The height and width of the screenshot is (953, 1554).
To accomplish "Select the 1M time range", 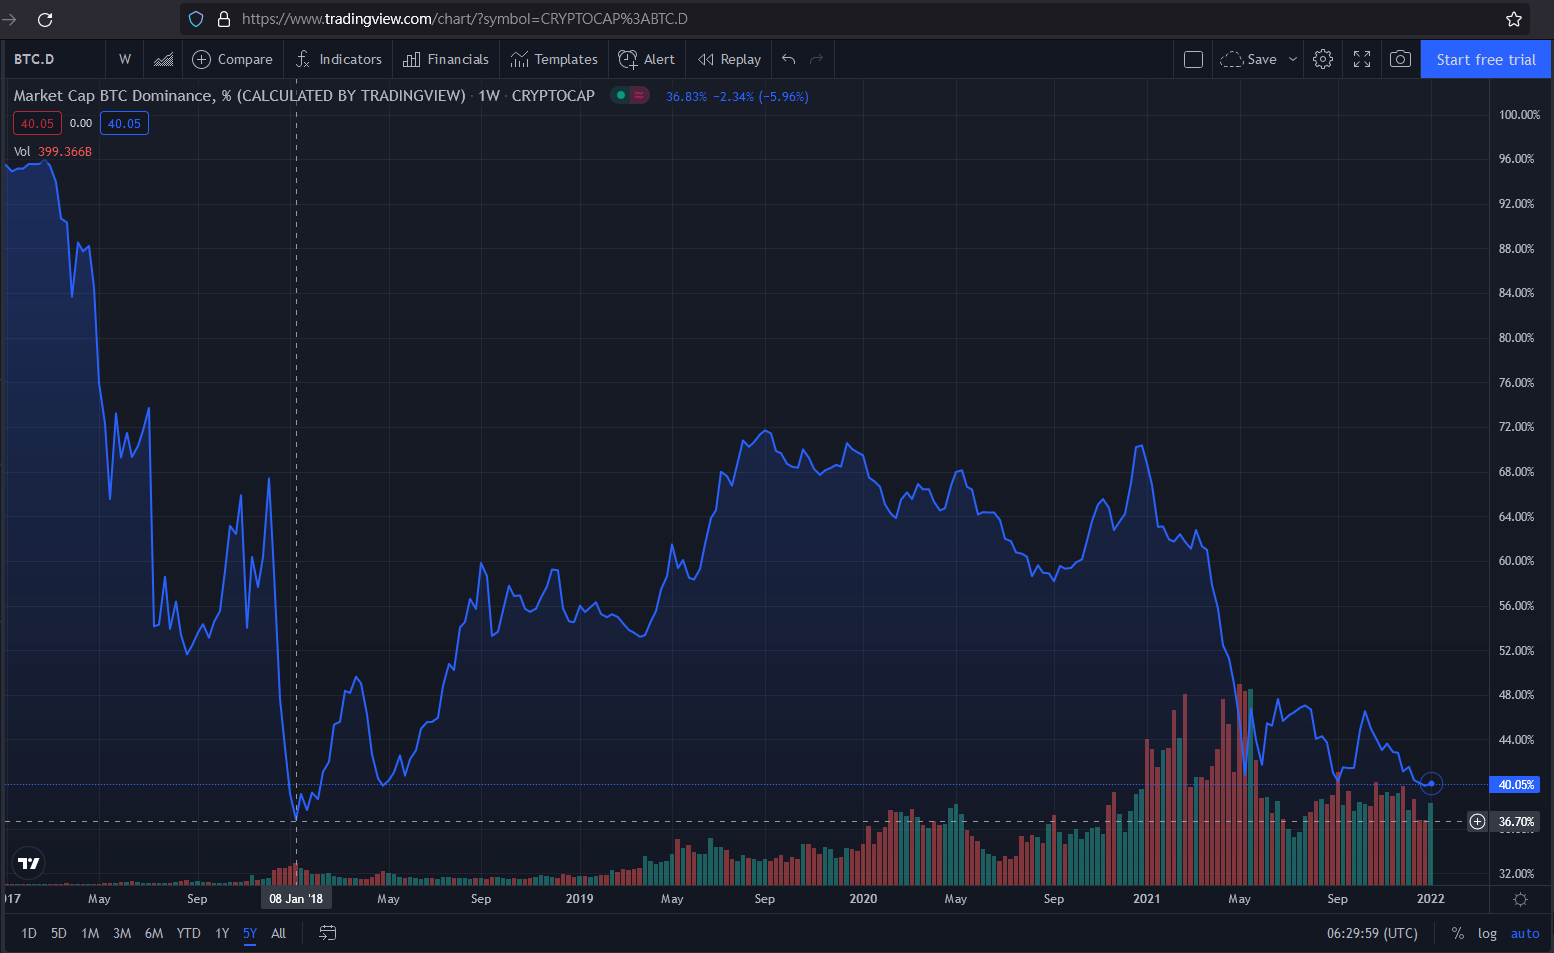I will 90,933.
